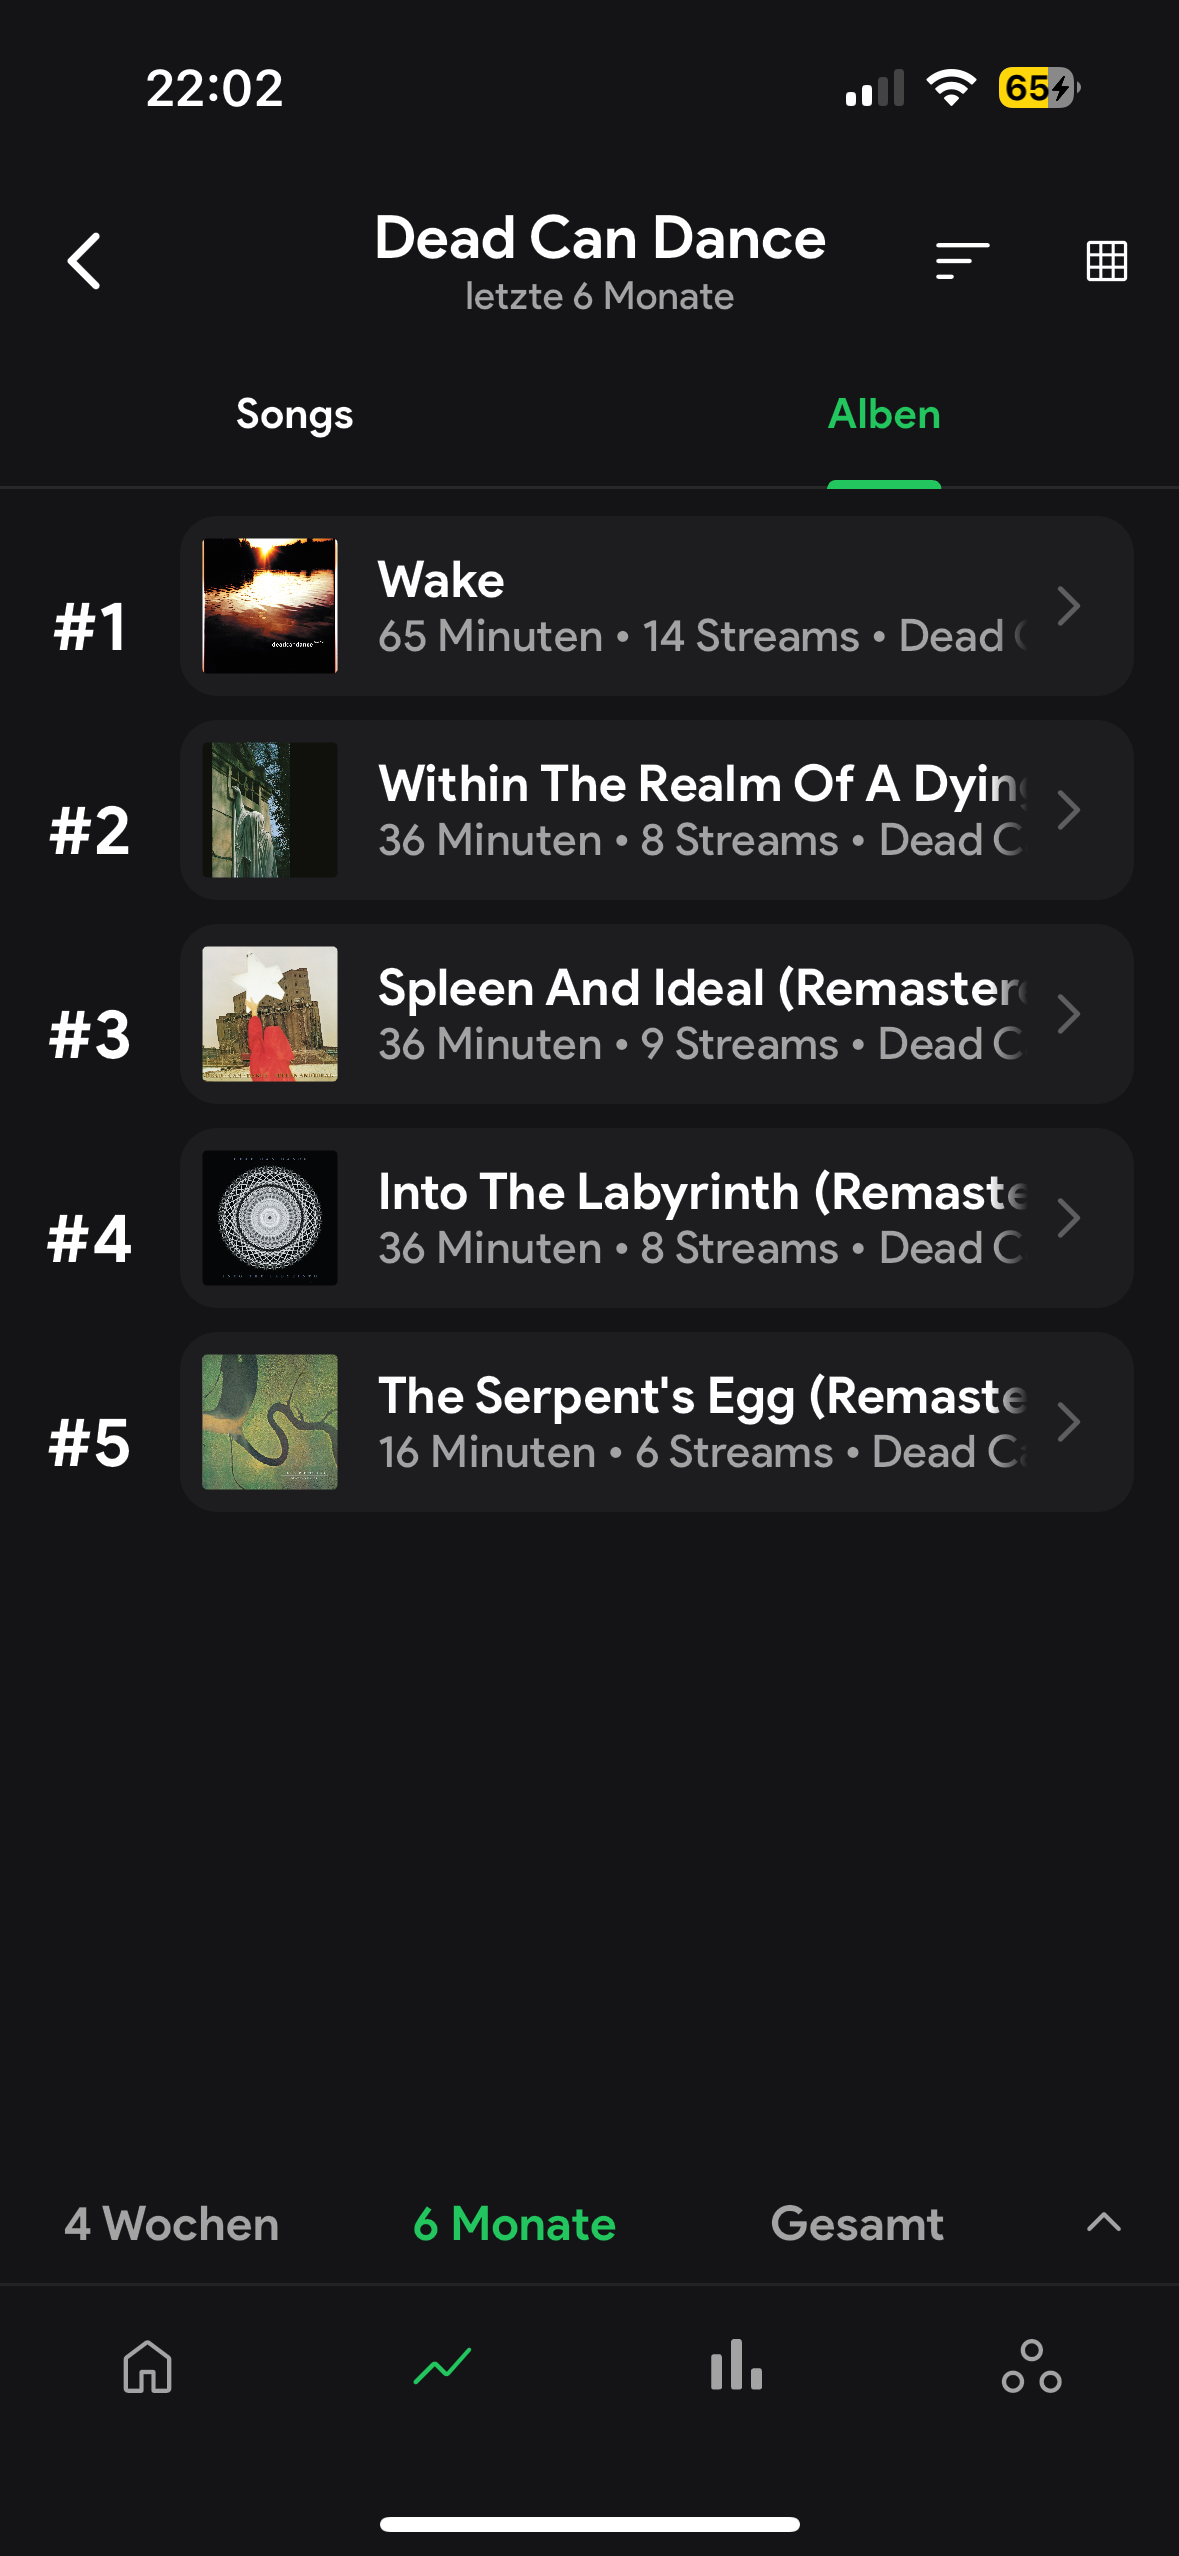Expand the time range panel chevron
The height and width of the screenshot is (2556, 1179).
point(1103,2222)
